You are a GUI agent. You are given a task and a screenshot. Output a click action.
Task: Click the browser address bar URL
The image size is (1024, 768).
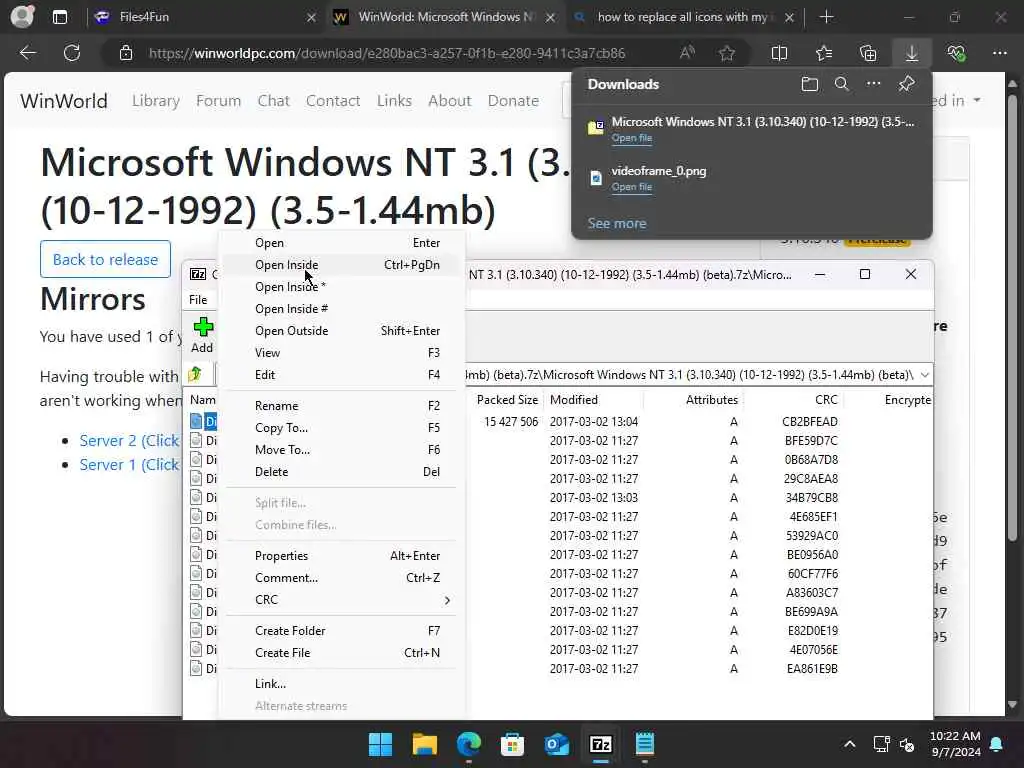tap(387, 53)
